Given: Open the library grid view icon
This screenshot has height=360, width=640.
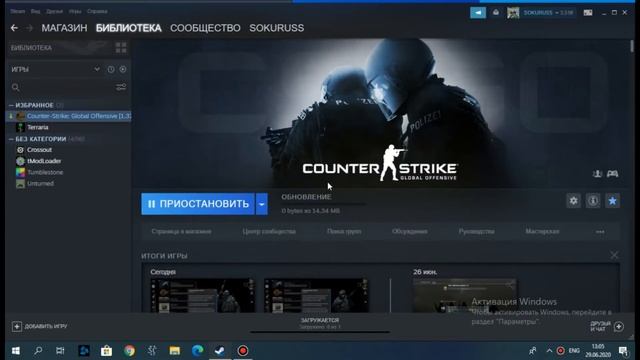Looking at the screenshot, I should point(121,48).
